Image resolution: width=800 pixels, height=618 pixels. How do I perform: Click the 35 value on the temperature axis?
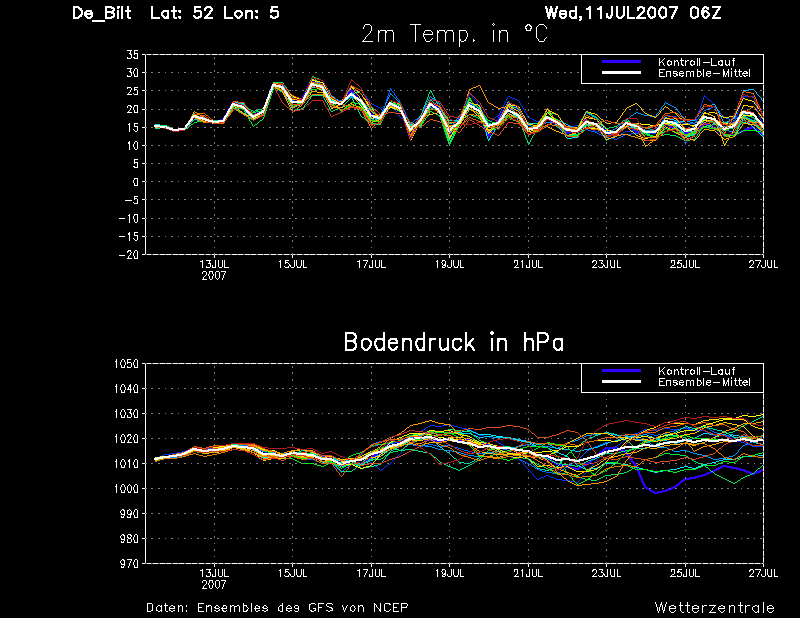pyautogui.click(x=132, y=55)
